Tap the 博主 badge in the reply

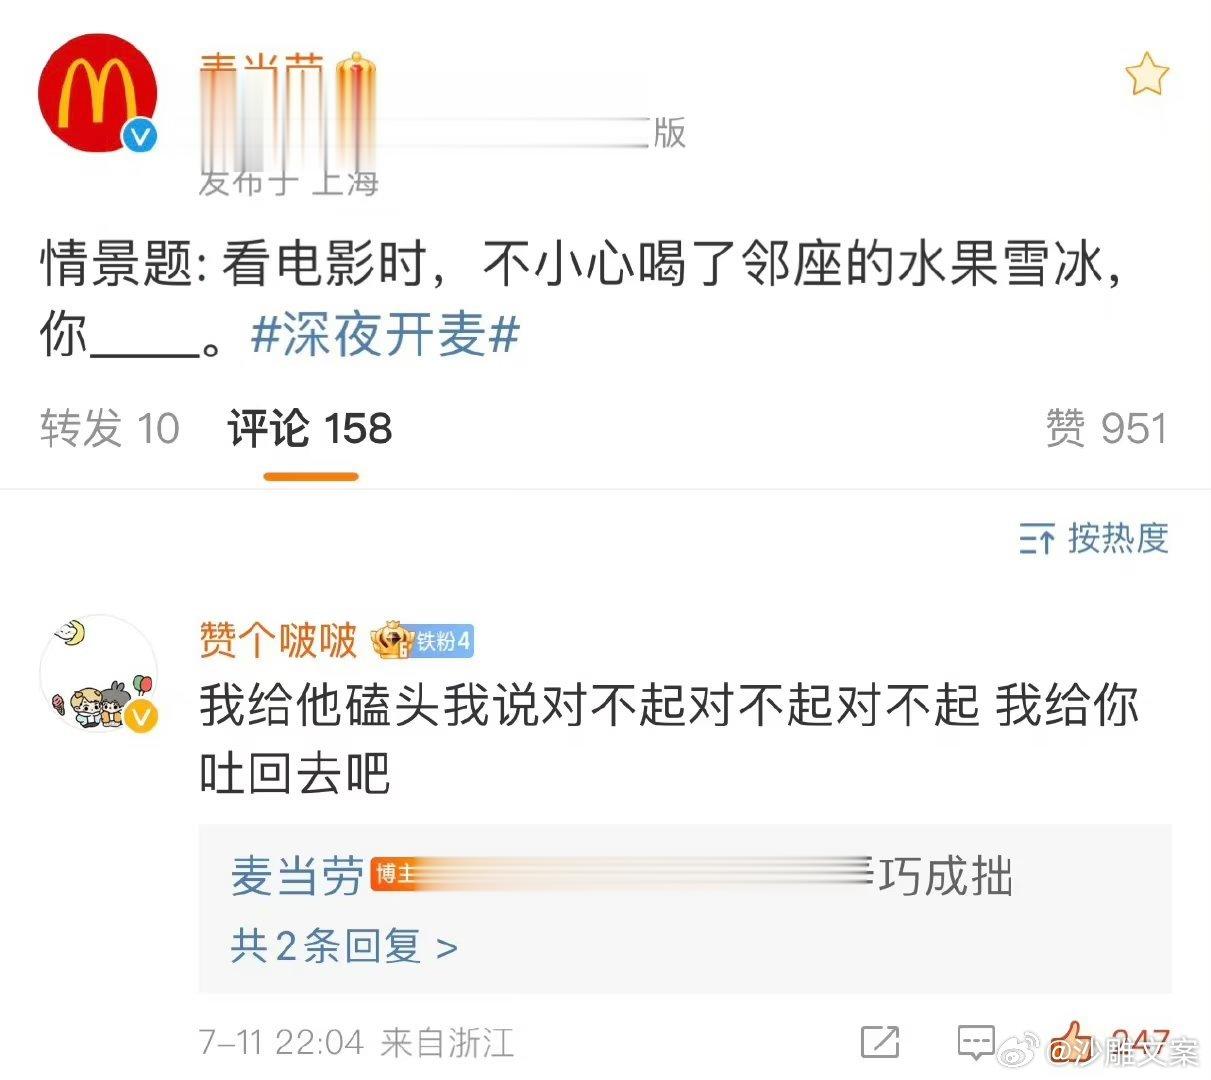coord(393,873)
